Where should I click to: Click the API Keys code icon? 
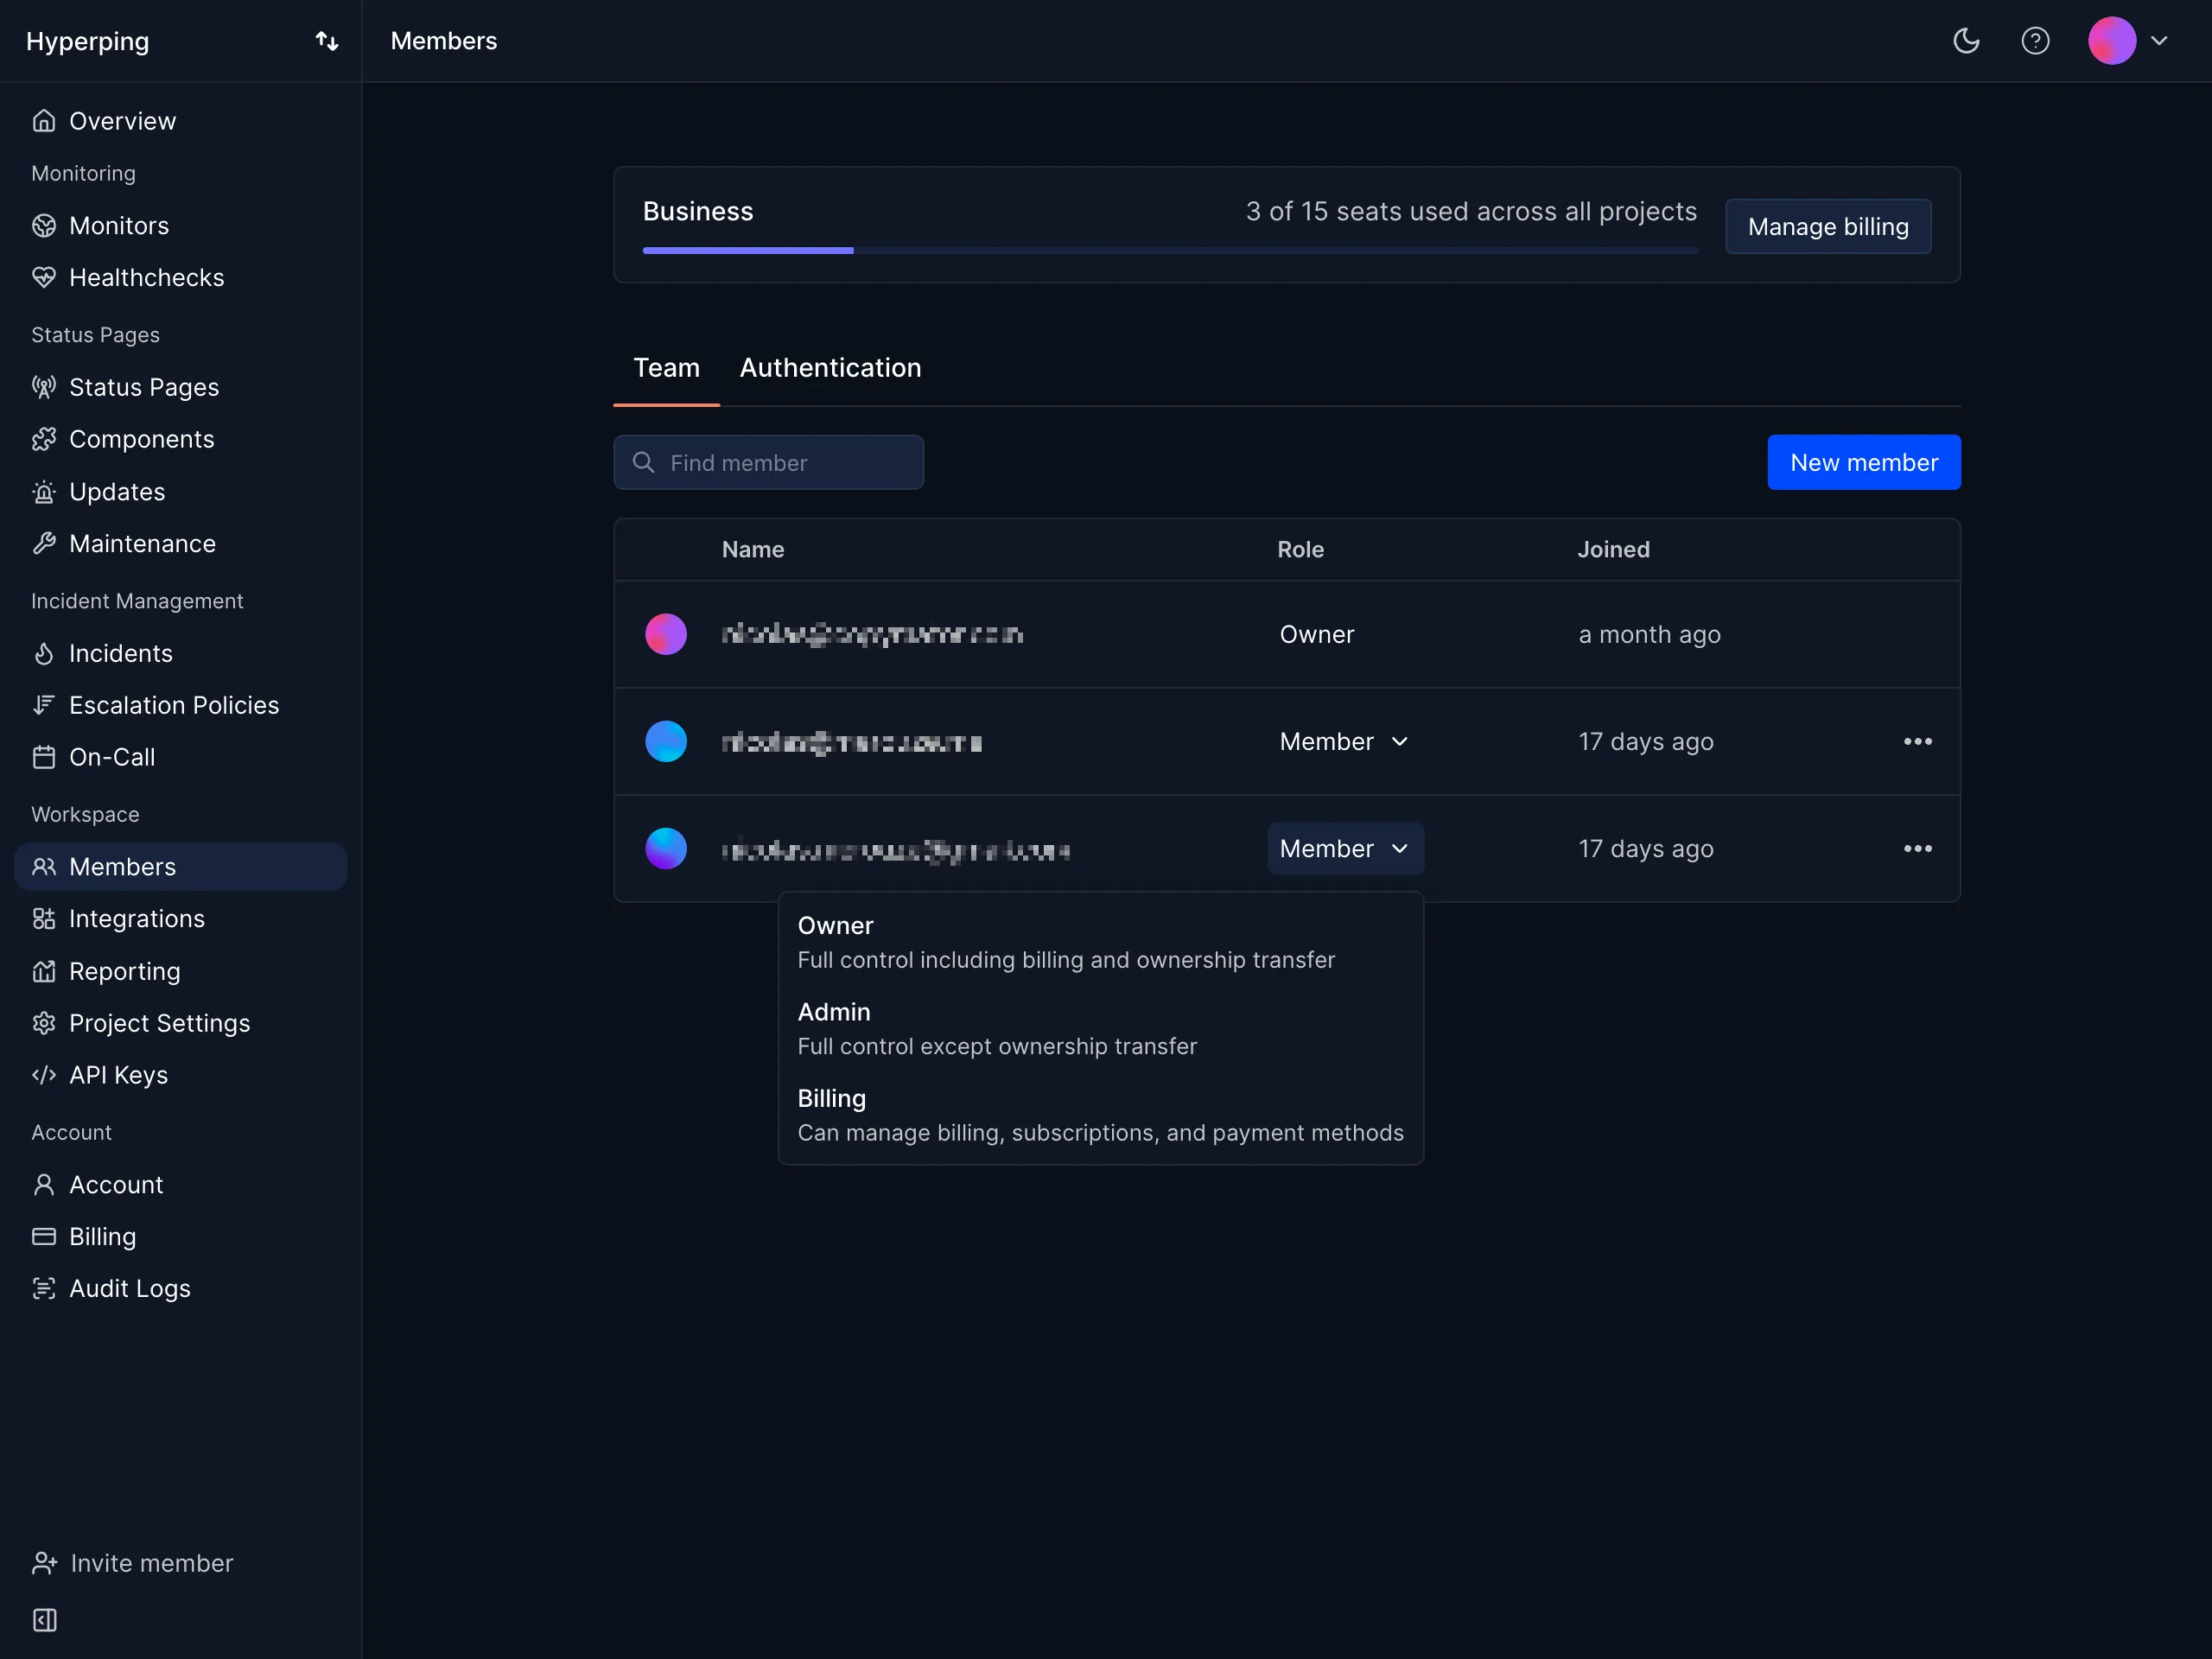point(44,1075)
